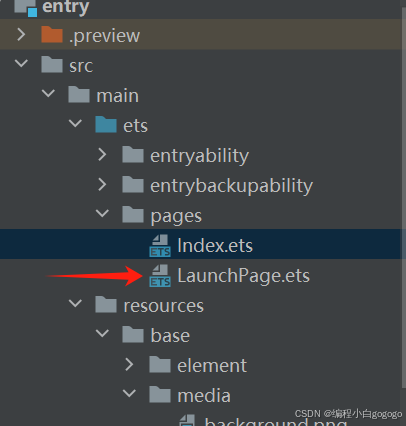Image resolution: width=406 pixels, height=426 pixels.
Task: Open the Index.ets file name
Action: 215,246
